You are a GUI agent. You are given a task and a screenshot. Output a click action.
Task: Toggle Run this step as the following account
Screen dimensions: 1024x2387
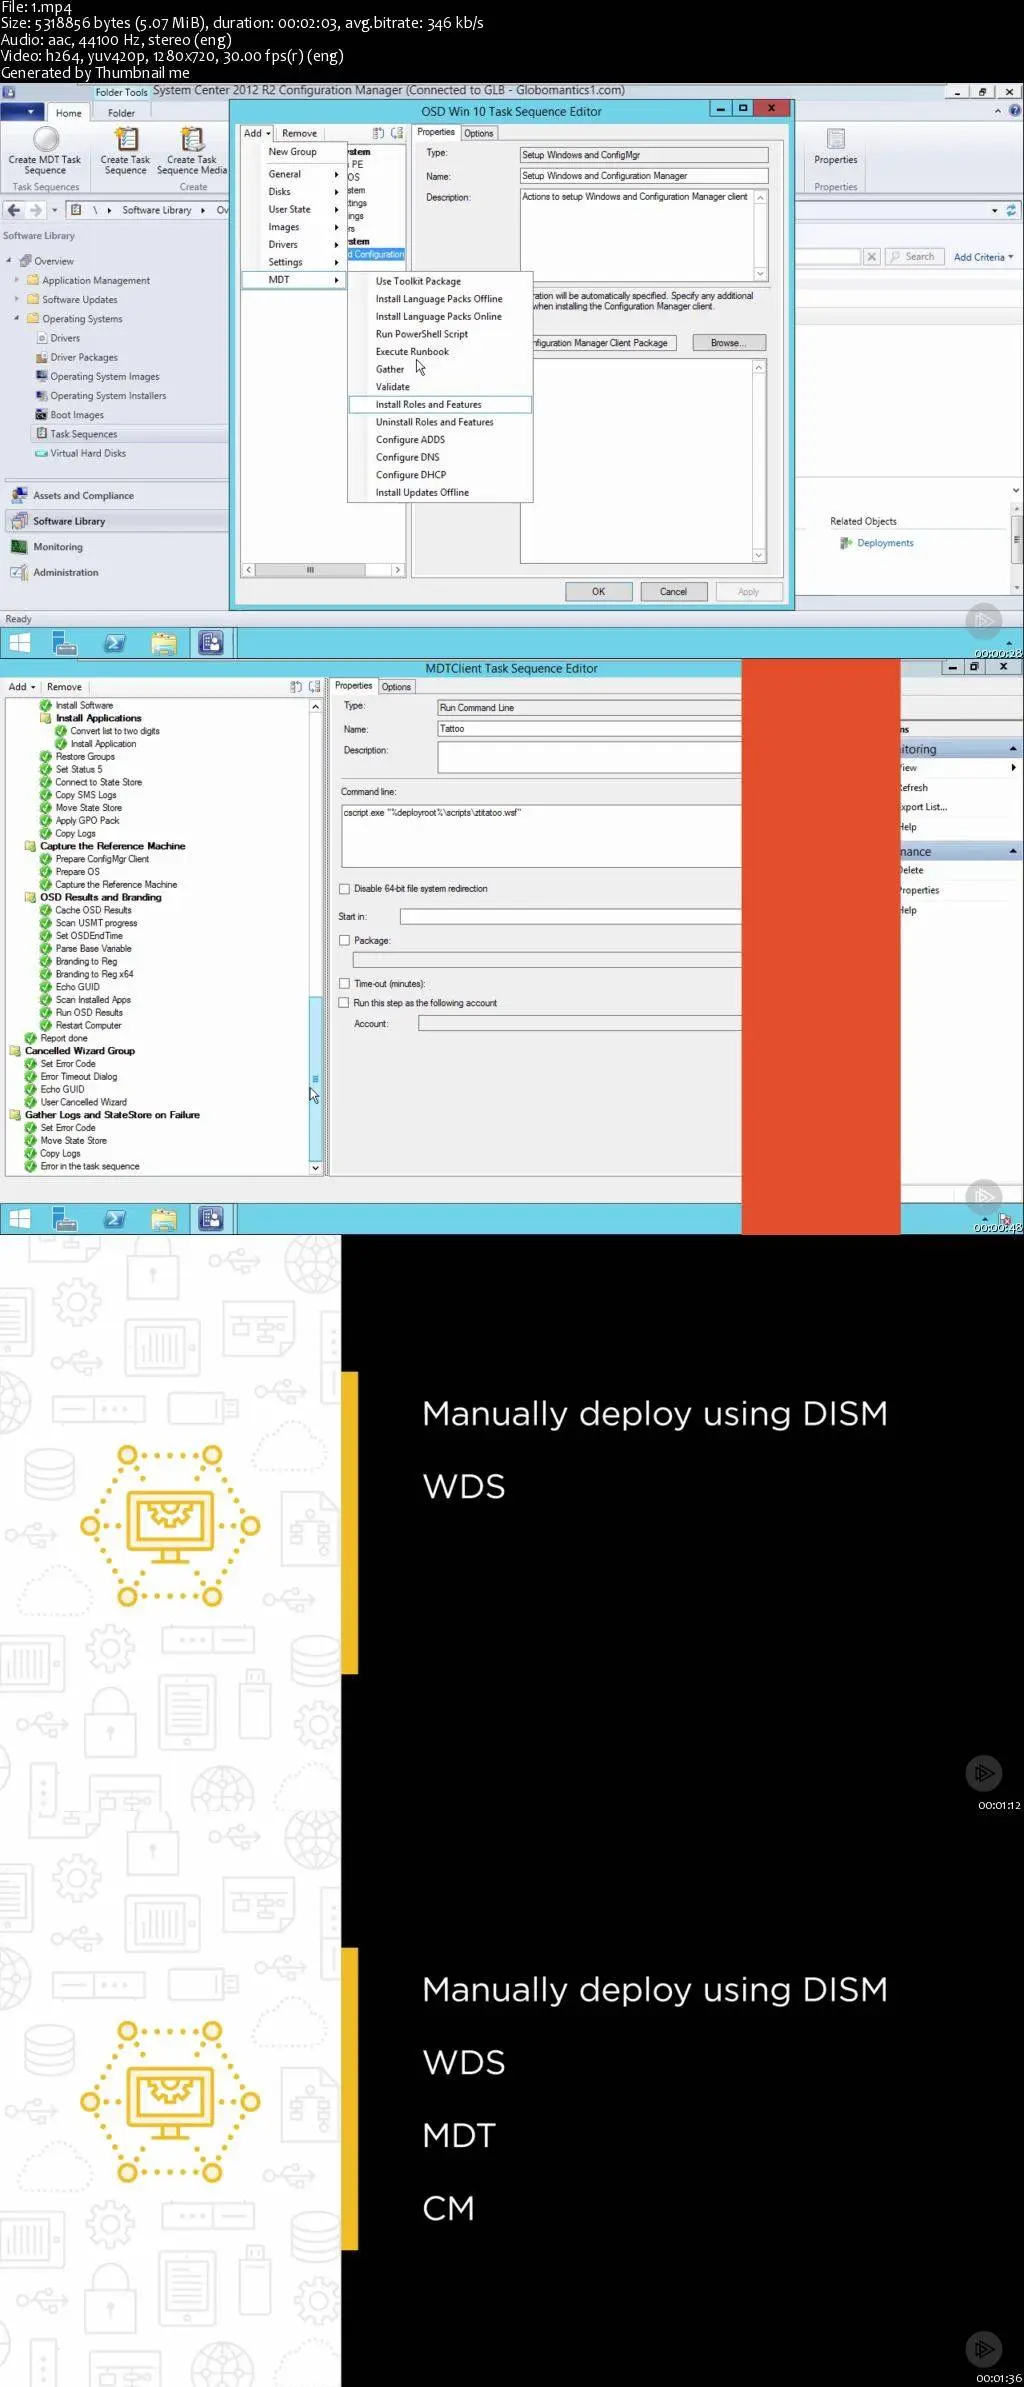click(x=345, y=1003)
